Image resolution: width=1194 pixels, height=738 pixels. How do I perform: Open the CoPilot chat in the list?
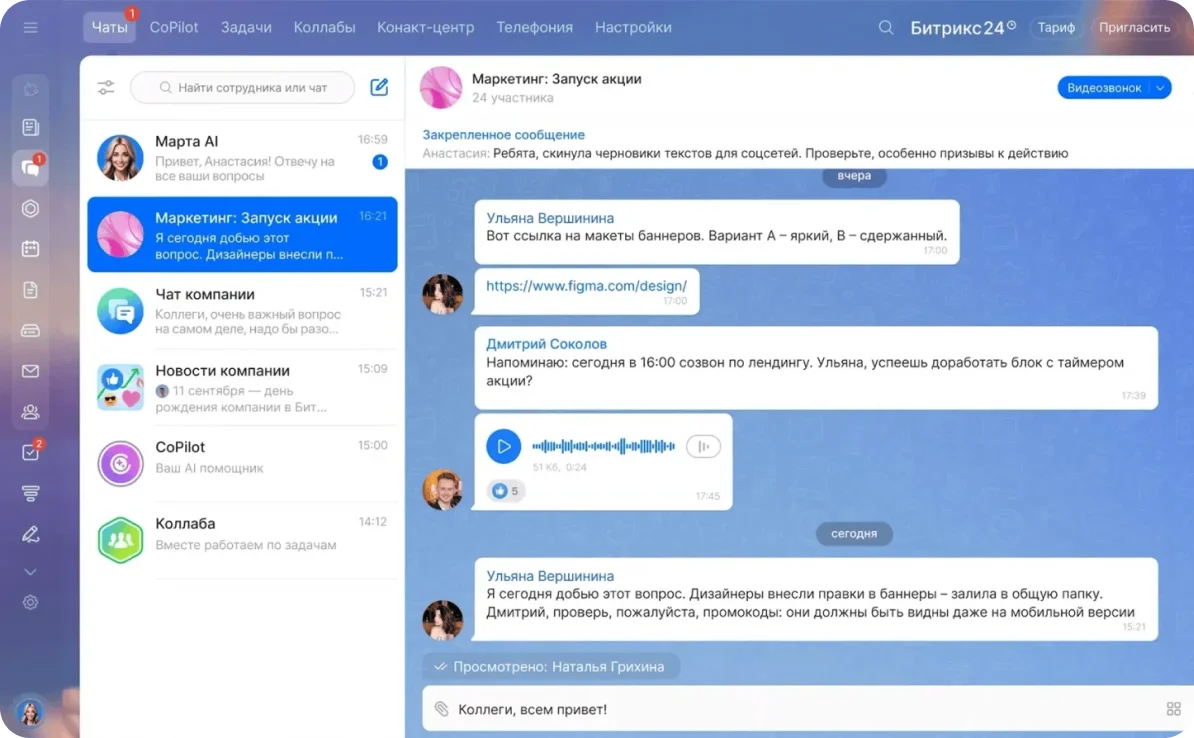click(242, 464)
